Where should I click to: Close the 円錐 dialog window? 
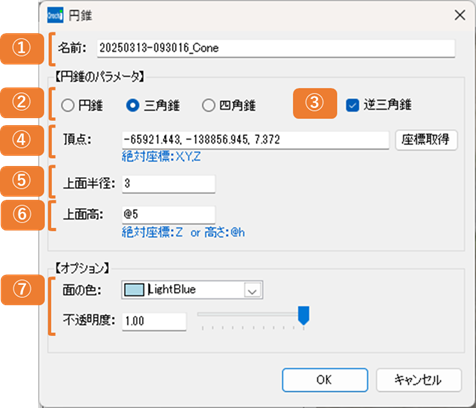pyautogui.click(x=460, y=15)
